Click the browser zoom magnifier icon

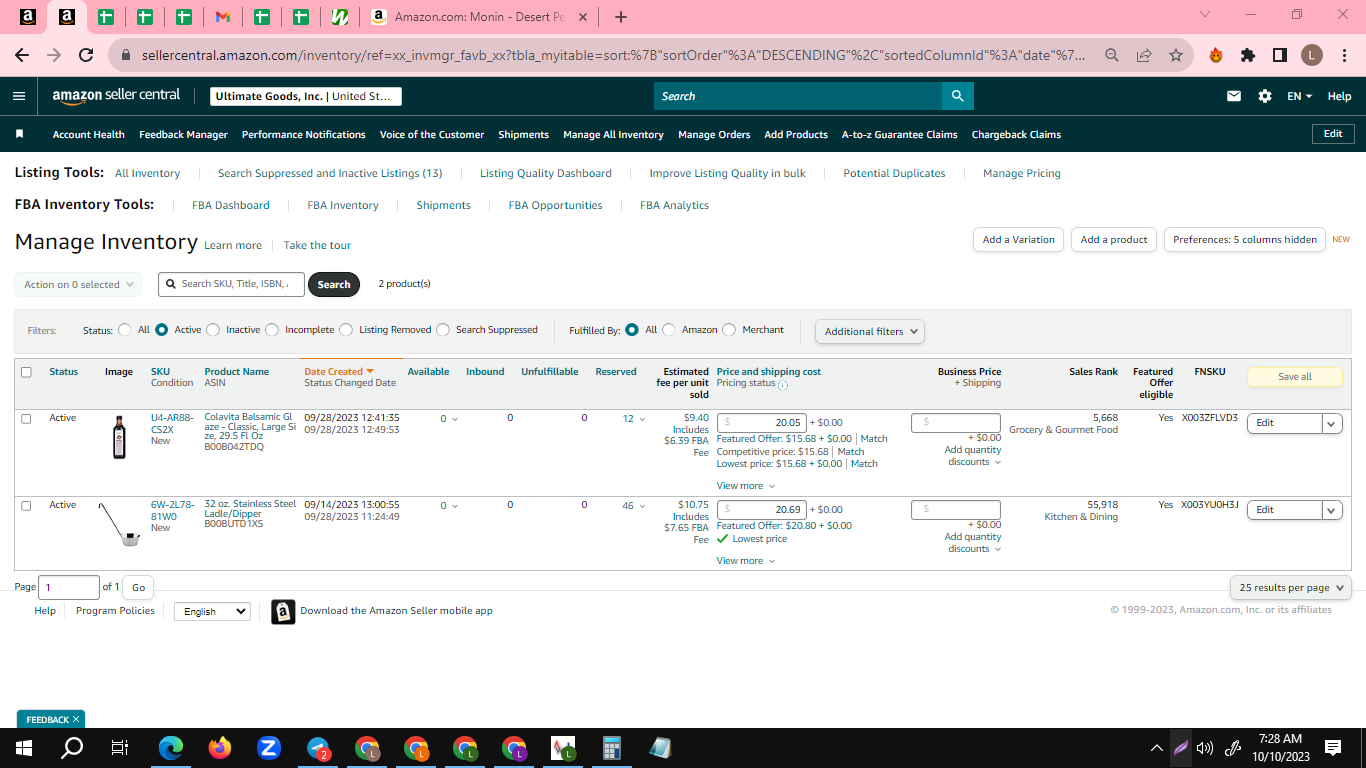(x=1111, y=55)
